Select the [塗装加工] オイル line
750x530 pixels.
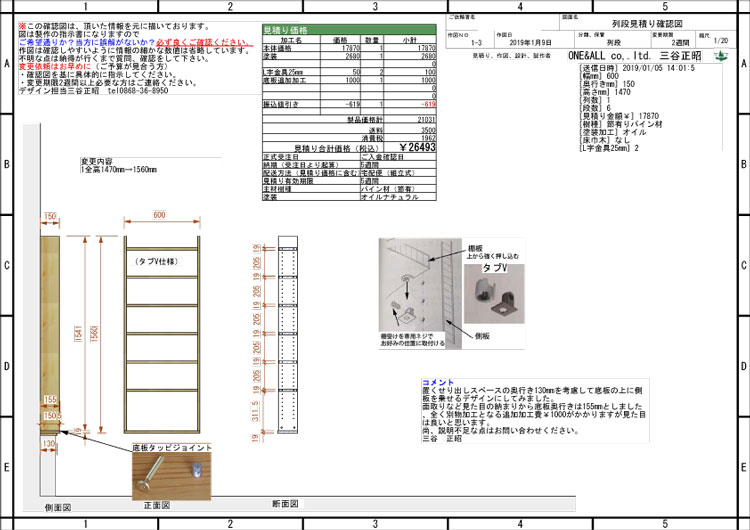tap(613, 132)
